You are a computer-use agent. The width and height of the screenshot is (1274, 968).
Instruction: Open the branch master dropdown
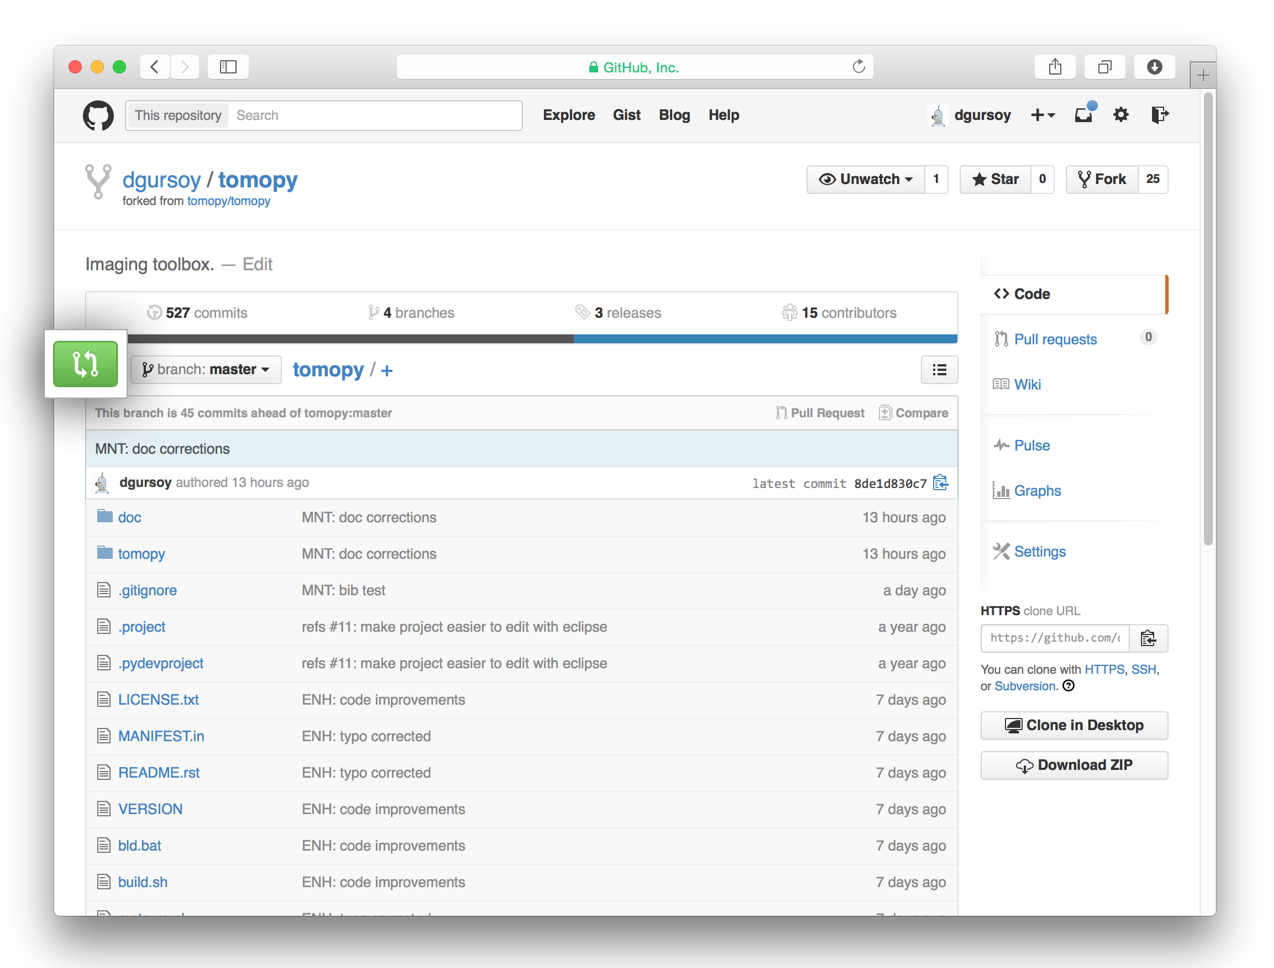[x=206, y=370]
